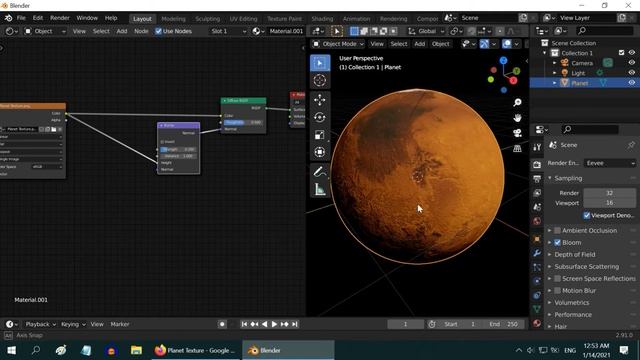Viewport: 640px width, 360px height.
Task: Jump to the timeline end frame
Action: click(295, 324)
